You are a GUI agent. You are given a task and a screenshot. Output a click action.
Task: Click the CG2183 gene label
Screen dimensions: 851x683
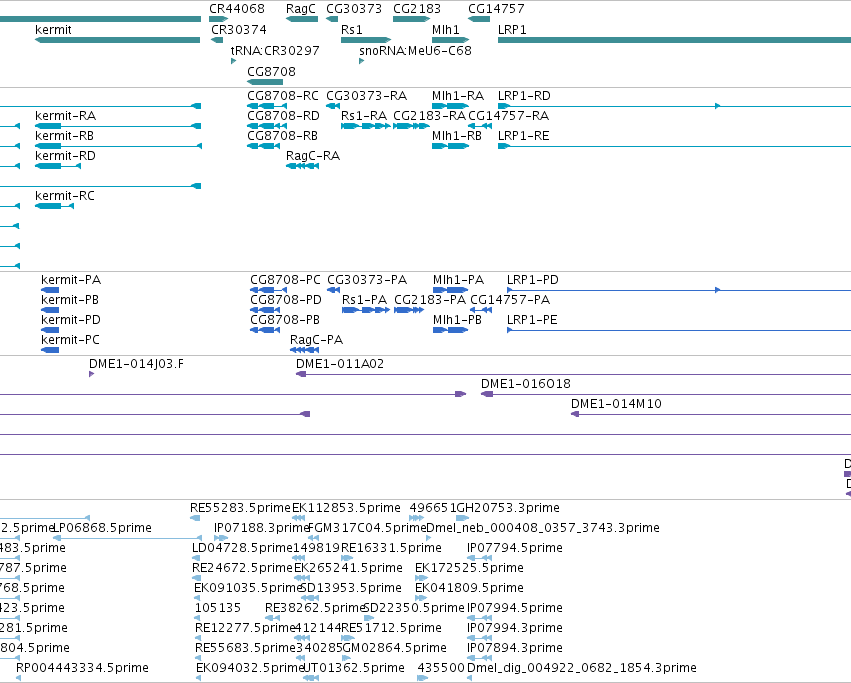click(x=417, y=9)
